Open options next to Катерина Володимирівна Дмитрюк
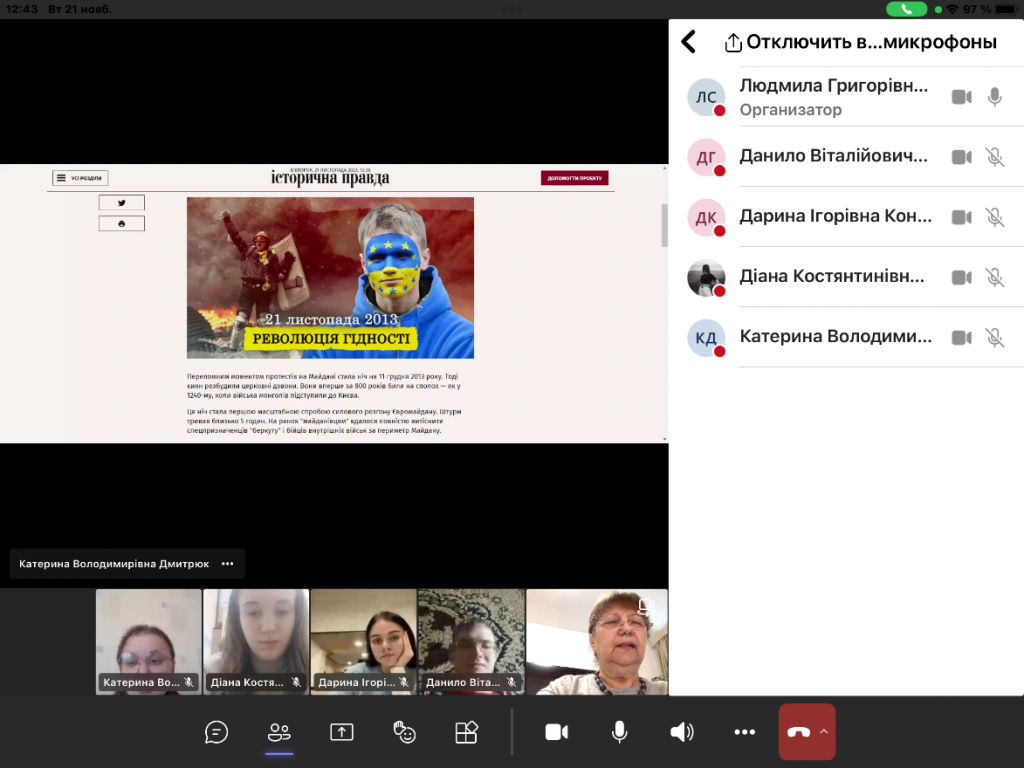This screenshot has height=768, width=1024. 228,564
